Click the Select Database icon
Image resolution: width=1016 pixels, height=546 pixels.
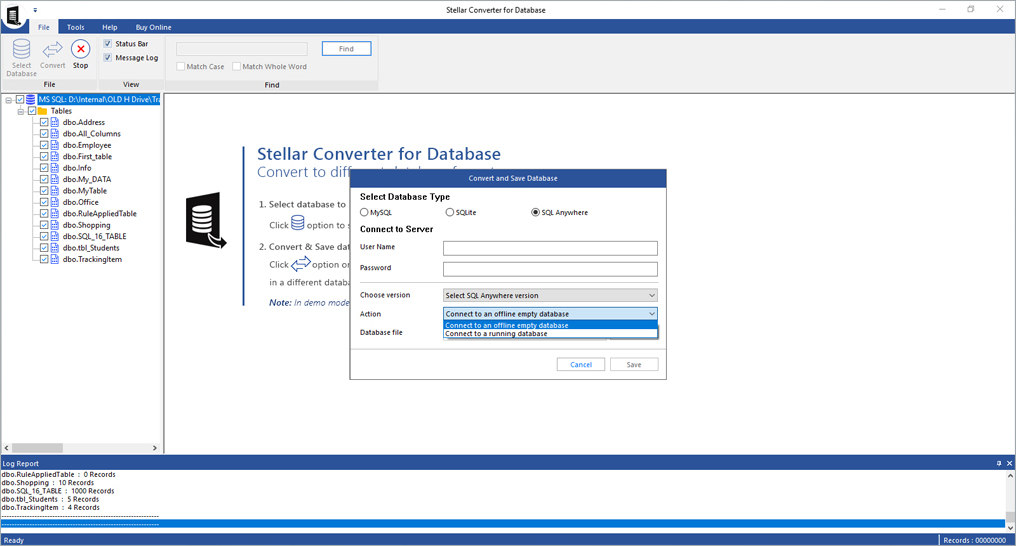tap(21, 49)
